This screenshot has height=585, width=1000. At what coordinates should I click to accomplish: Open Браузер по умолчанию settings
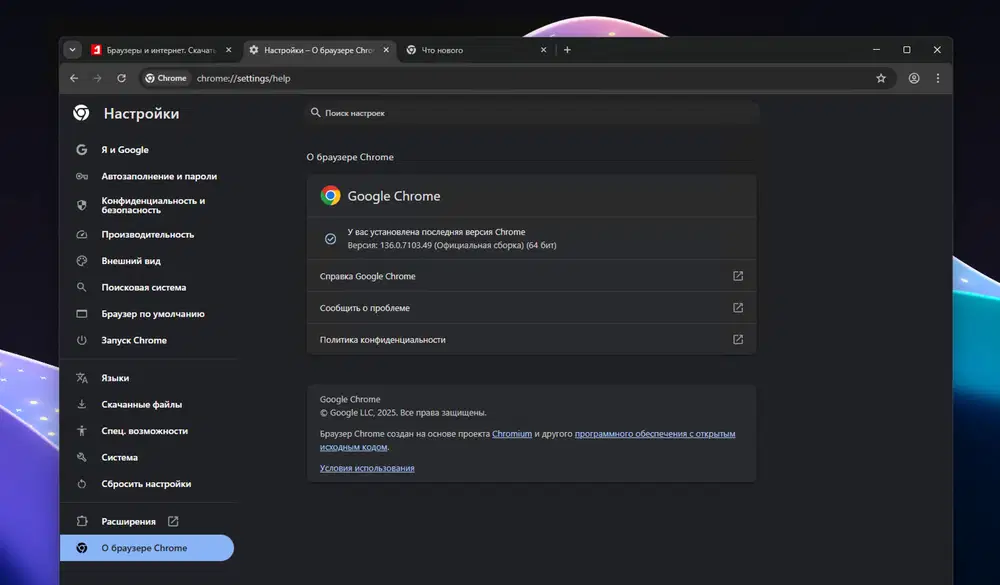click(x=152, y=314)
